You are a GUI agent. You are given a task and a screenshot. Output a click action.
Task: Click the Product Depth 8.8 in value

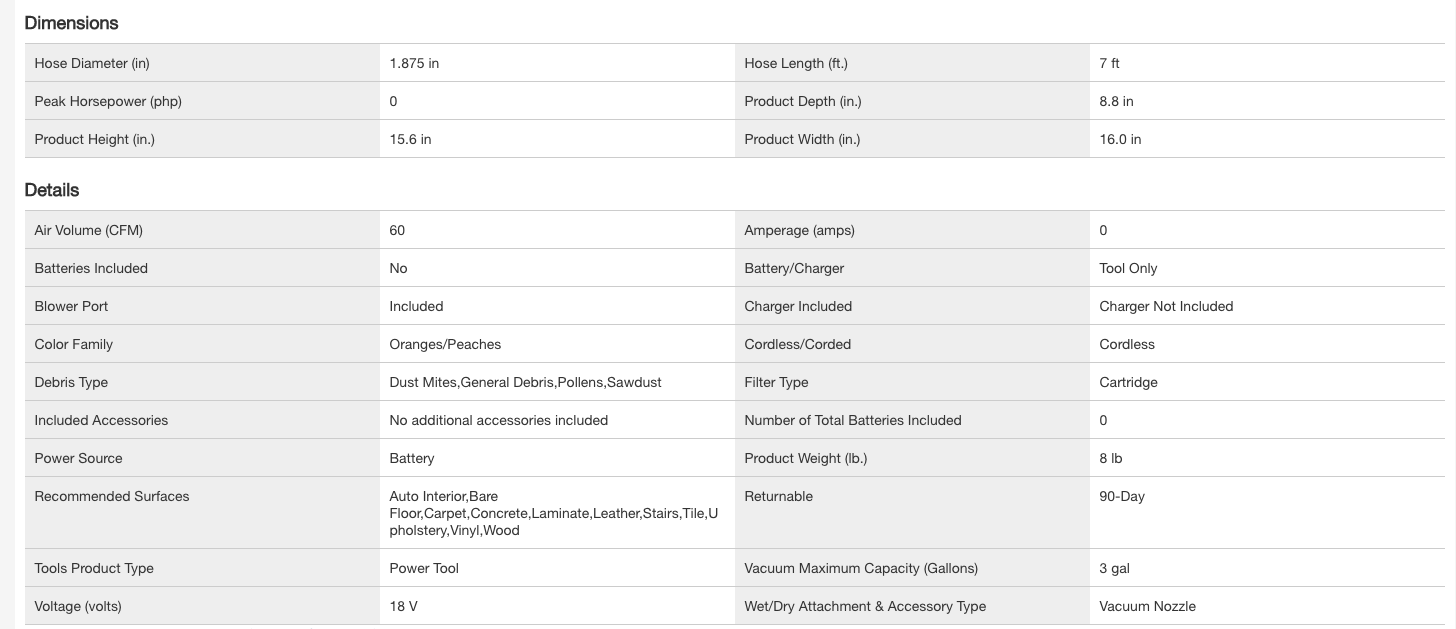(x=1116, y=101)
